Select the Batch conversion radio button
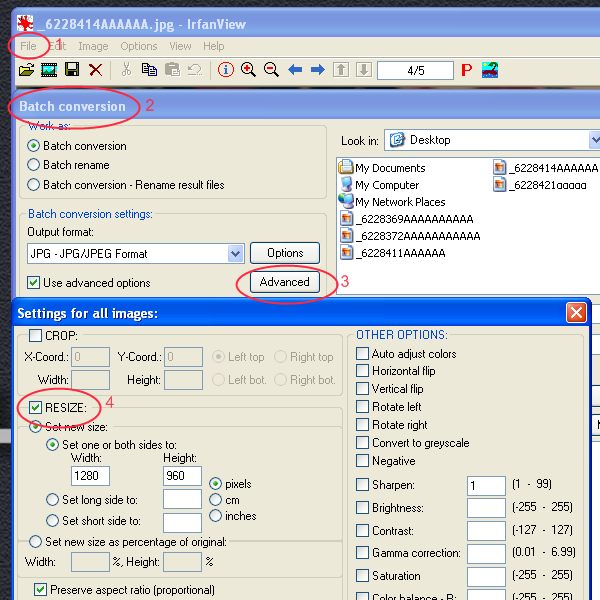 point(34,146)
